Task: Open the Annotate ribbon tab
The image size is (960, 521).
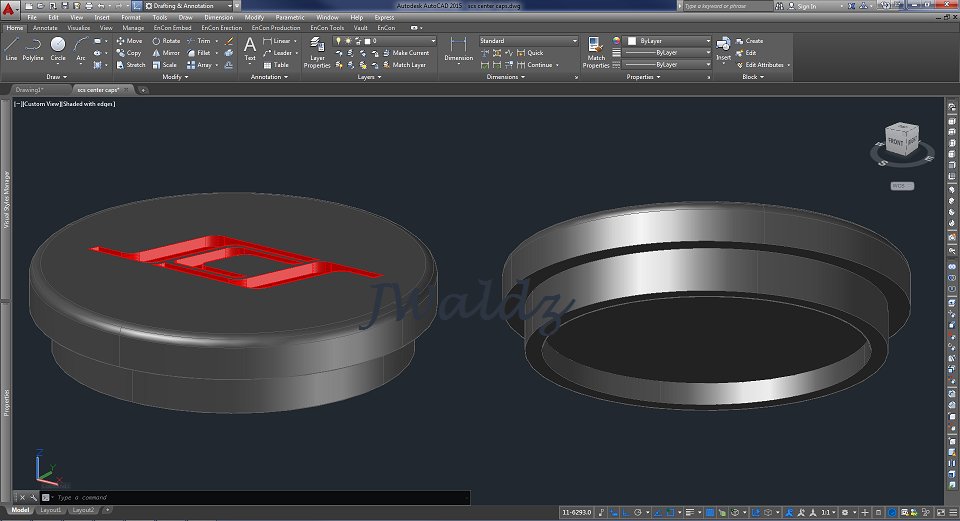Action: click(x=45, y=28)
